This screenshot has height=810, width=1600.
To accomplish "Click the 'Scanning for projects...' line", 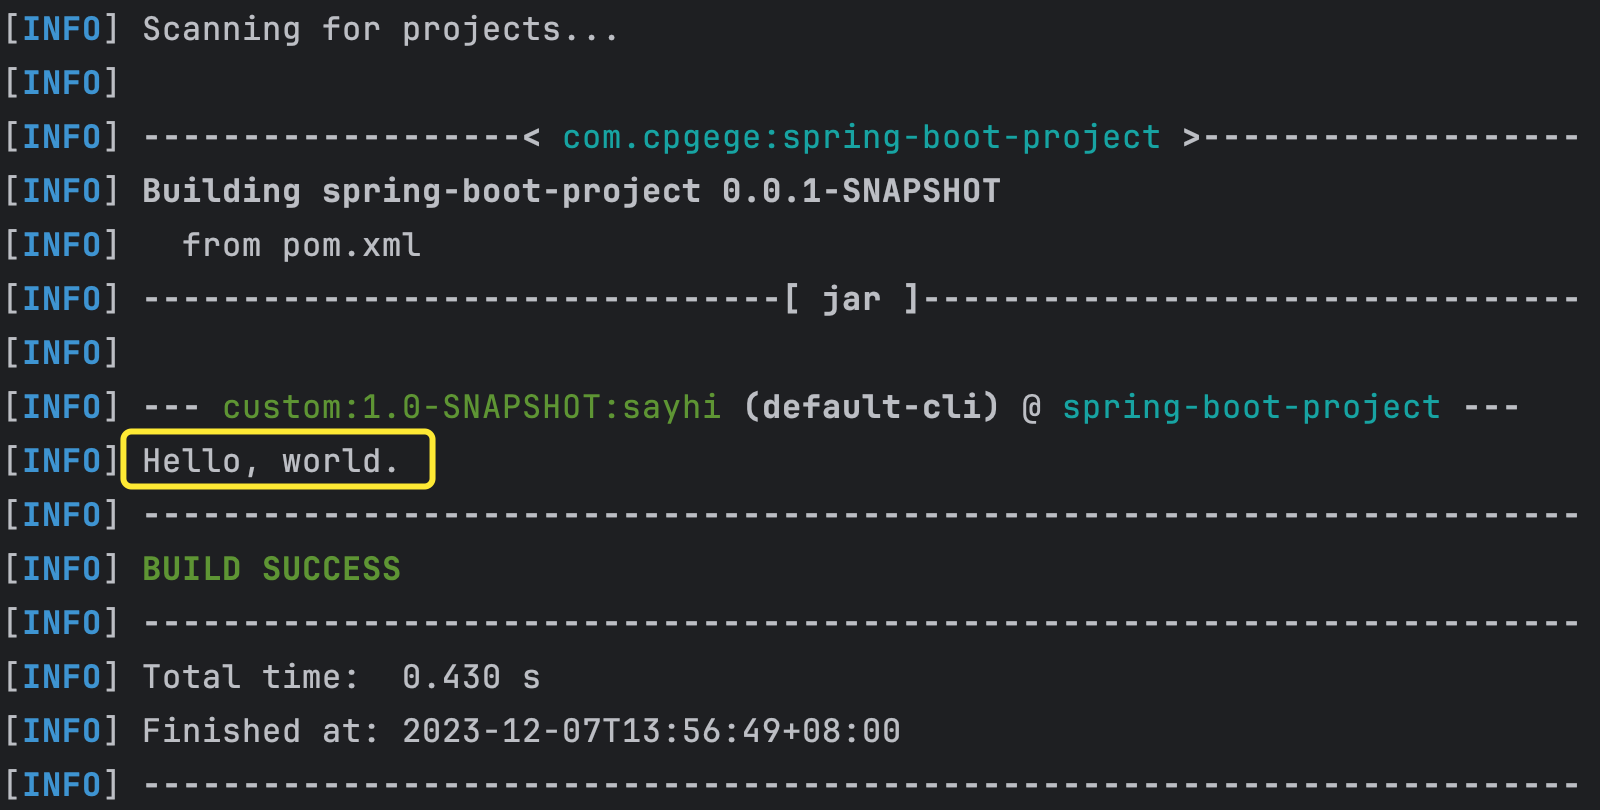I will click(x=380, y=30).
